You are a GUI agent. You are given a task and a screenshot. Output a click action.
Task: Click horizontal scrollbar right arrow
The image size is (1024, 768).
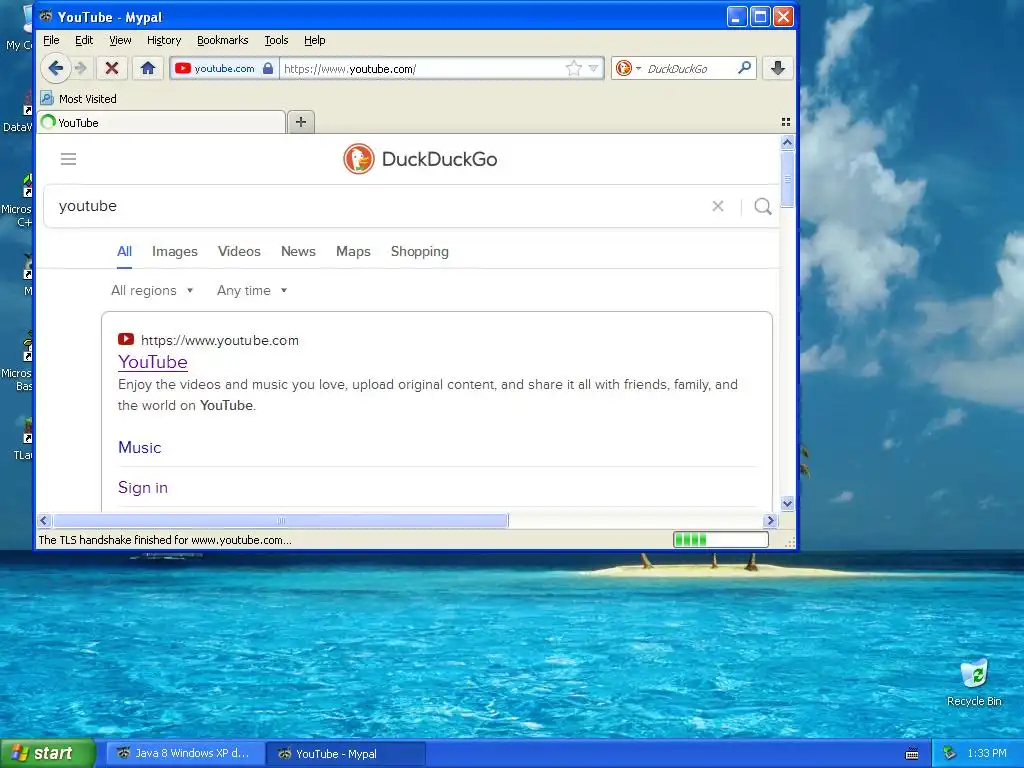[x=771, y=520]
